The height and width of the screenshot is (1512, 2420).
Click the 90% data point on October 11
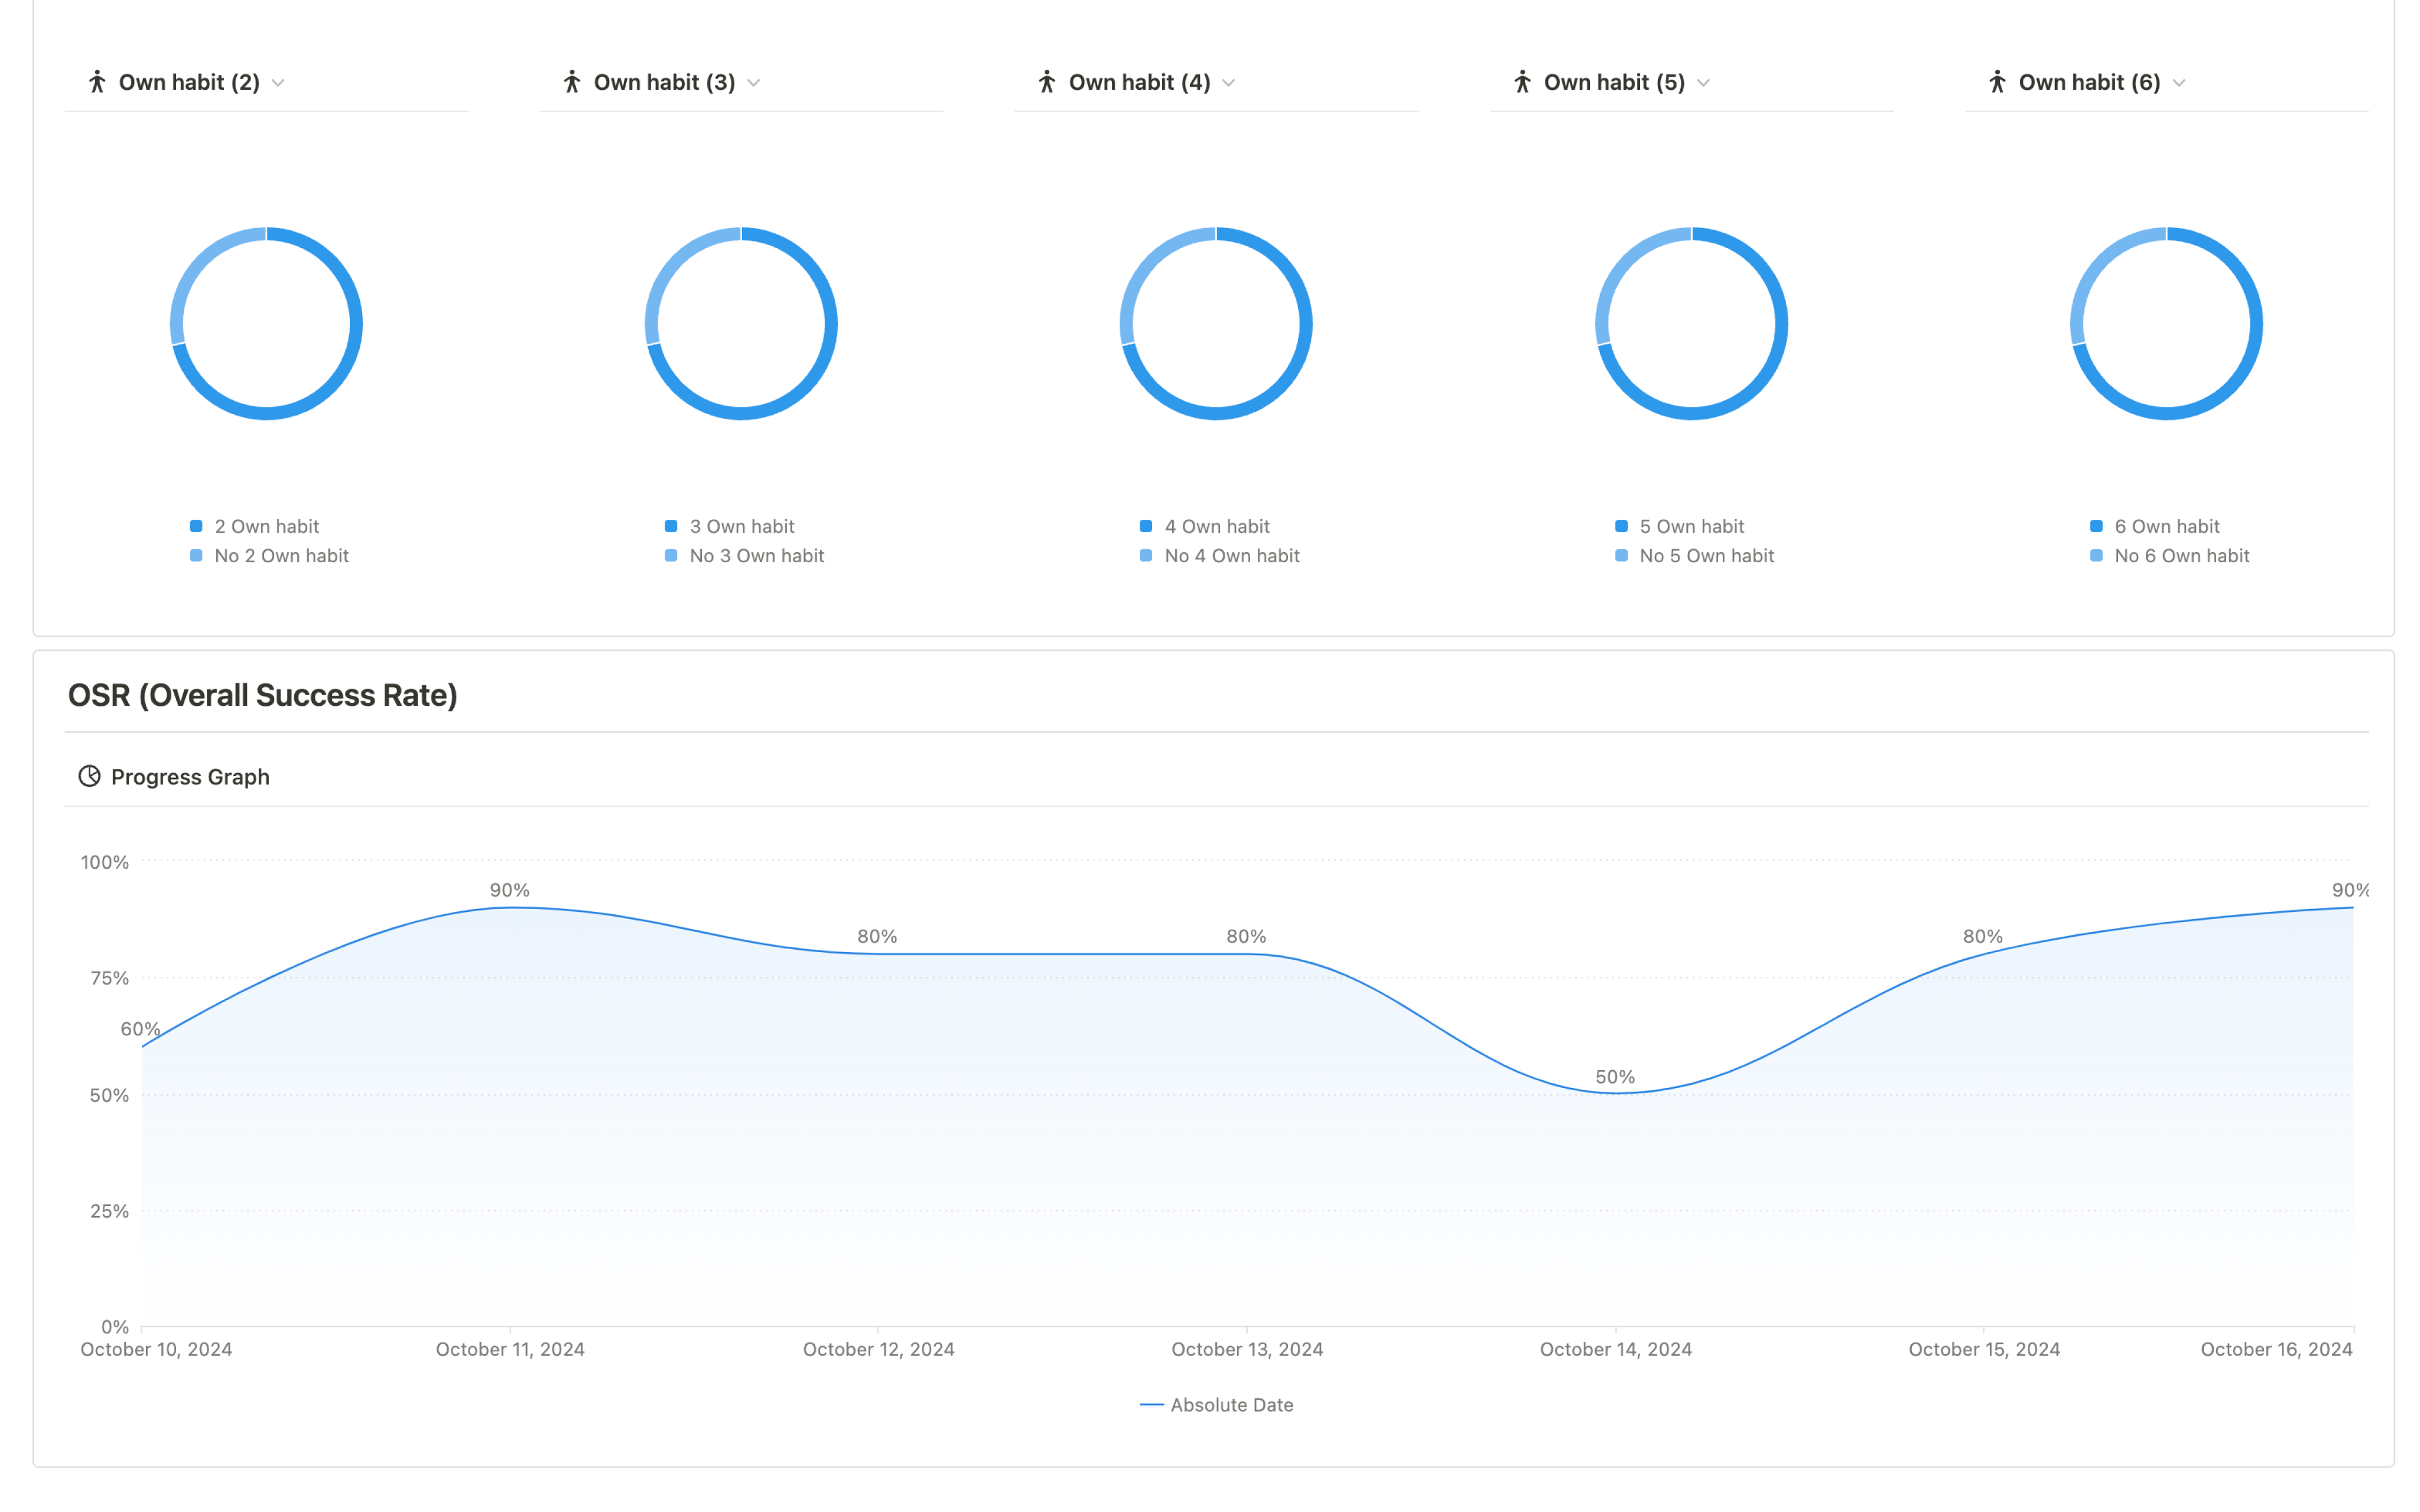pyautogui.click(x=510, y=907)
